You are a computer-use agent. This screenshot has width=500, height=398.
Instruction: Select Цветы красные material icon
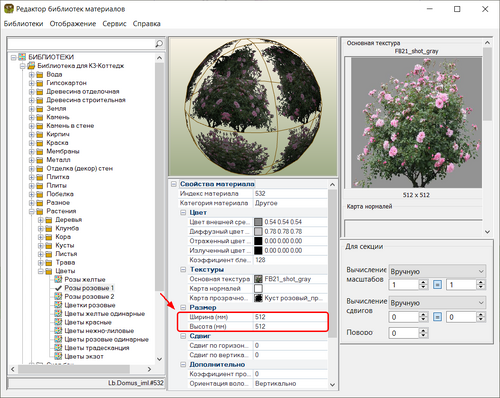pos(58,322)
